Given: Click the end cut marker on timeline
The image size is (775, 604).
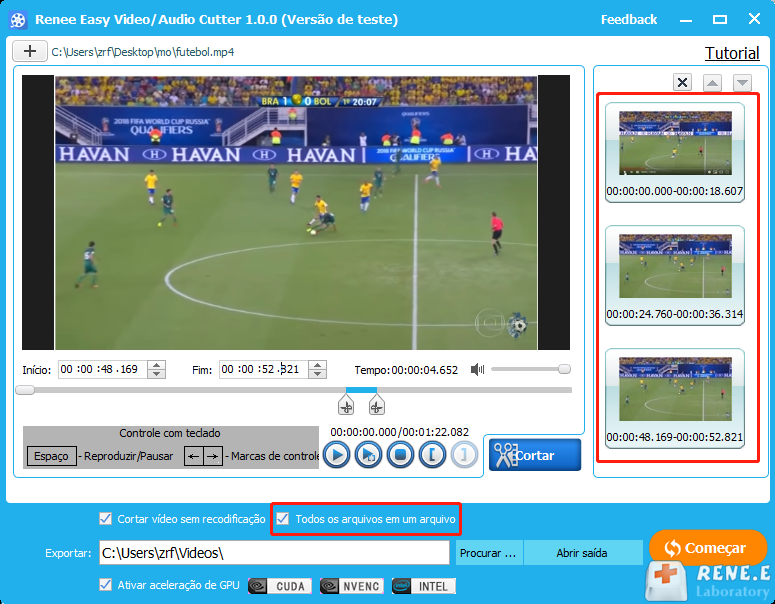Looking at the screenshot, I should coord(377,405).
